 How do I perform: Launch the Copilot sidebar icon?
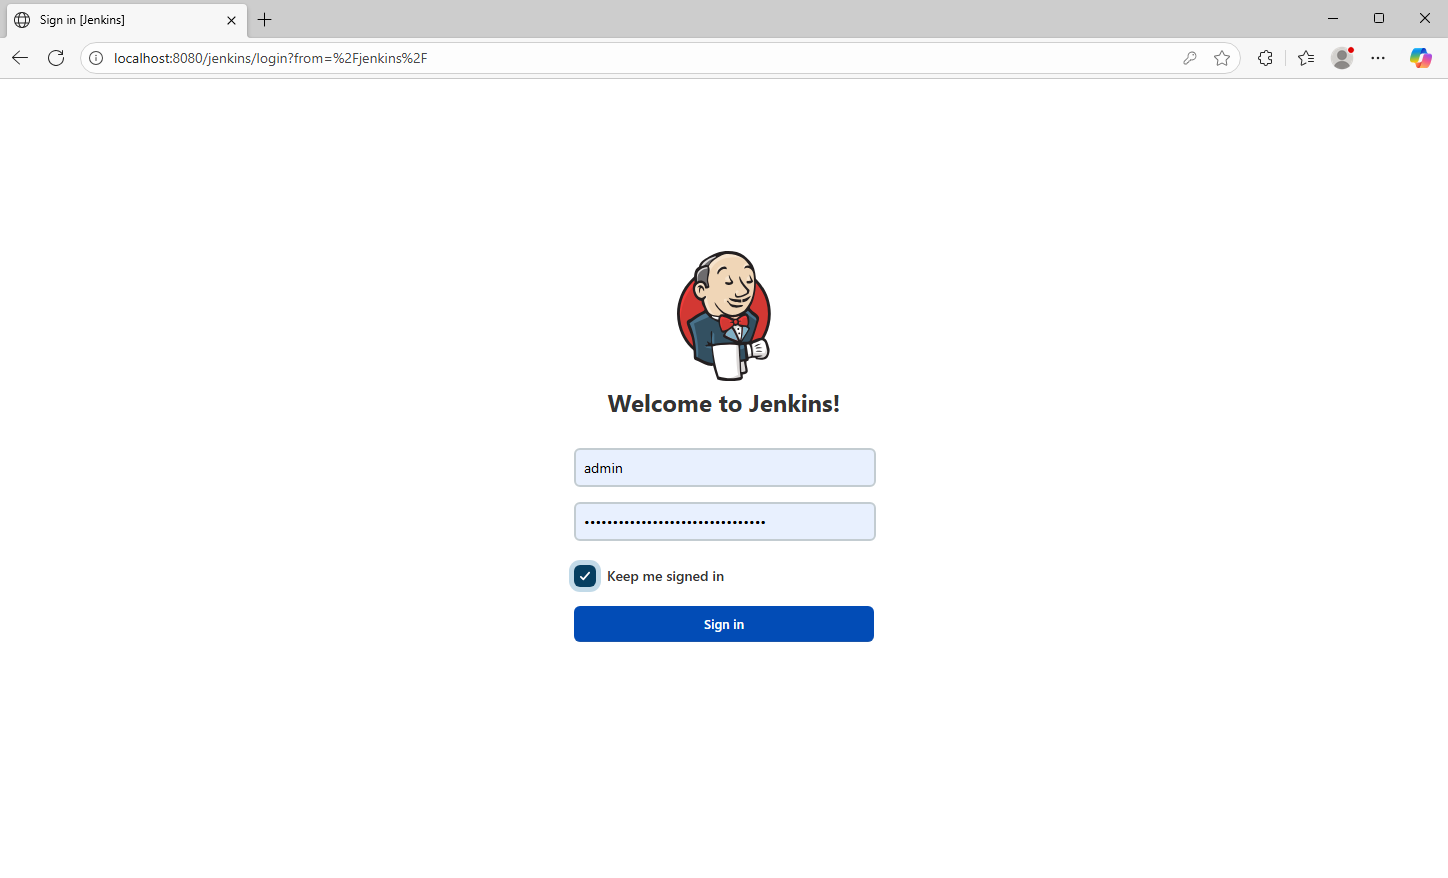tap(1420, 58)
